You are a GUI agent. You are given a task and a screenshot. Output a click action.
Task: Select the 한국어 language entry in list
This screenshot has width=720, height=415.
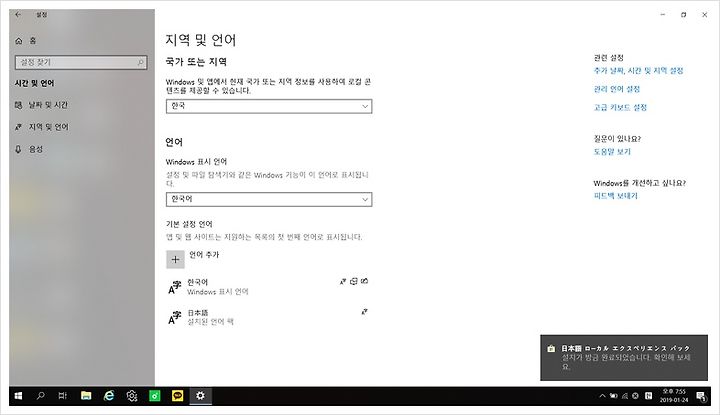[x=269, y=286]
